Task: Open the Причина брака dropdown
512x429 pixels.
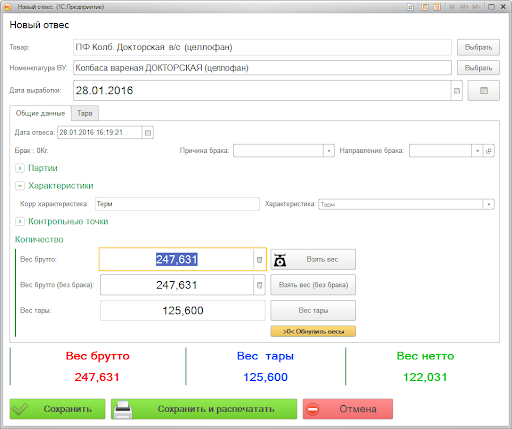Action: [329, 151]
